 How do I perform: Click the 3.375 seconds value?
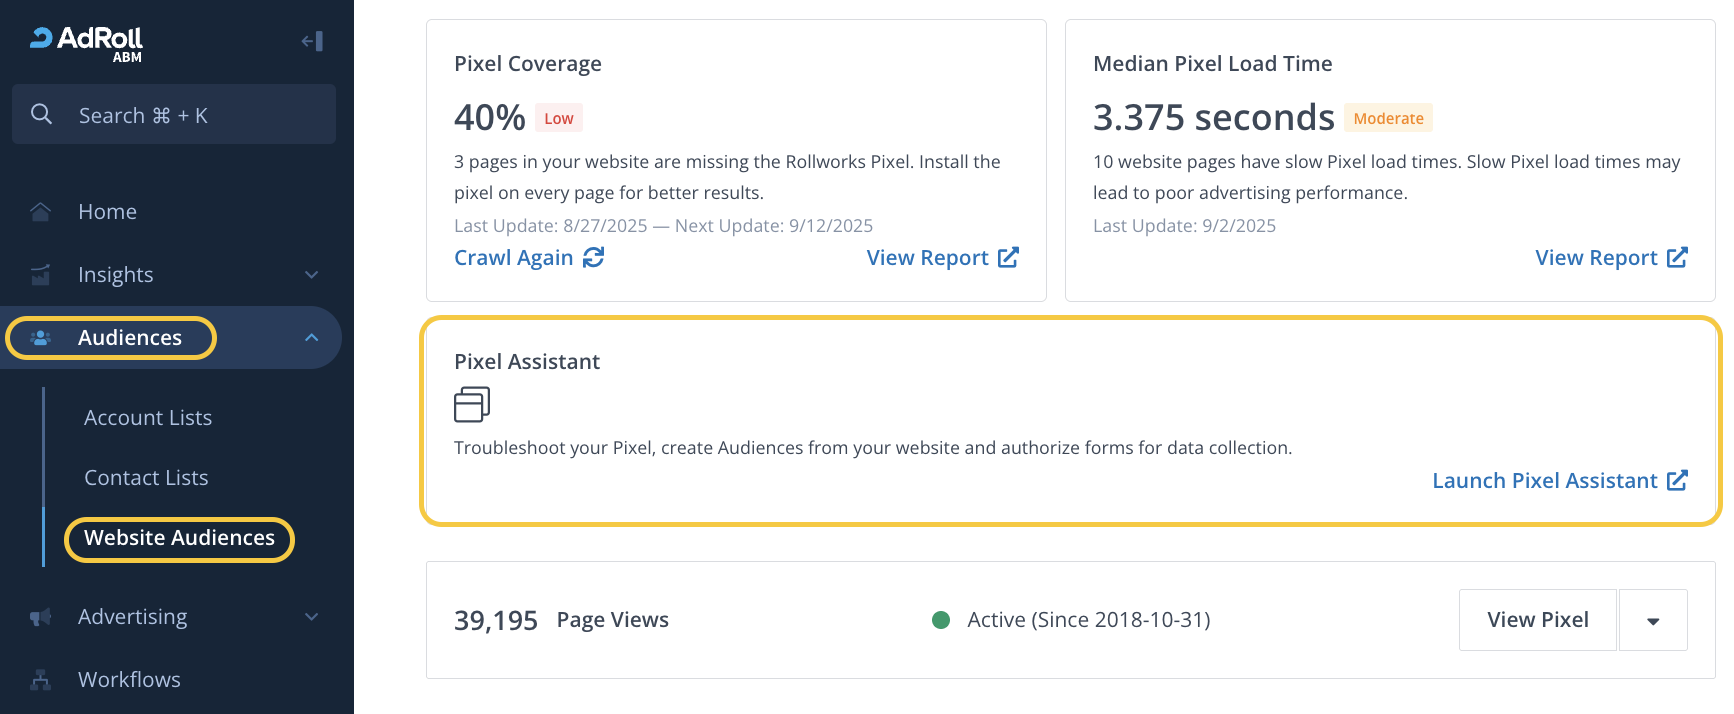coord(1214,118)
